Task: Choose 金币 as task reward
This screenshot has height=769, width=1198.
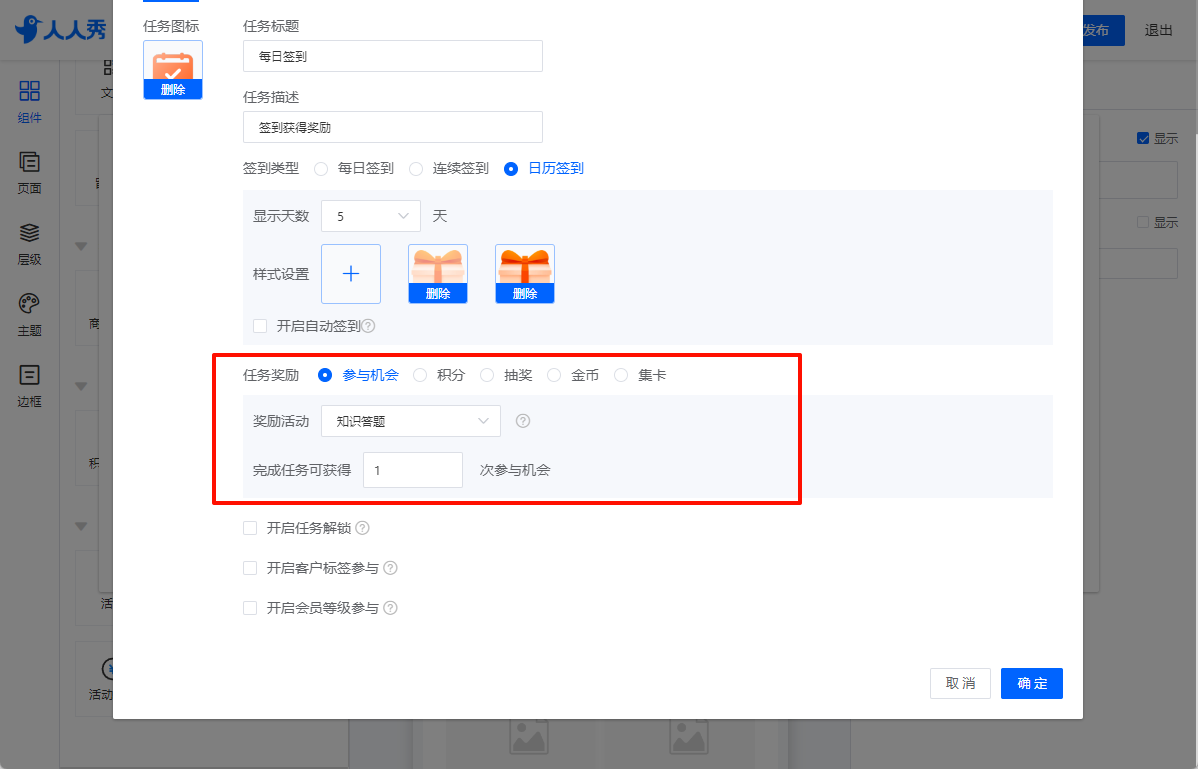Action: coord(554,375)
